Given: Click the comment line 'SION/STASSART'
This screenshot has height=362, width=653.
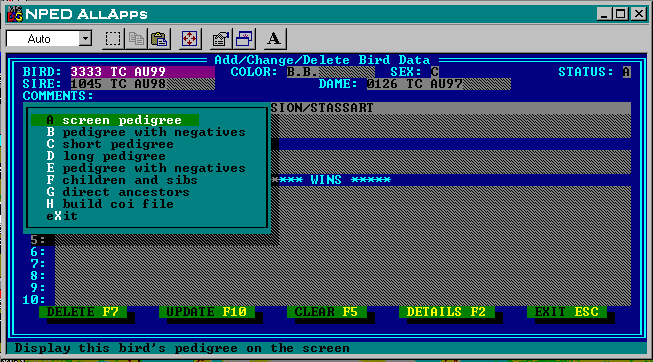Looking at the screenshot, I should (451, 108).
